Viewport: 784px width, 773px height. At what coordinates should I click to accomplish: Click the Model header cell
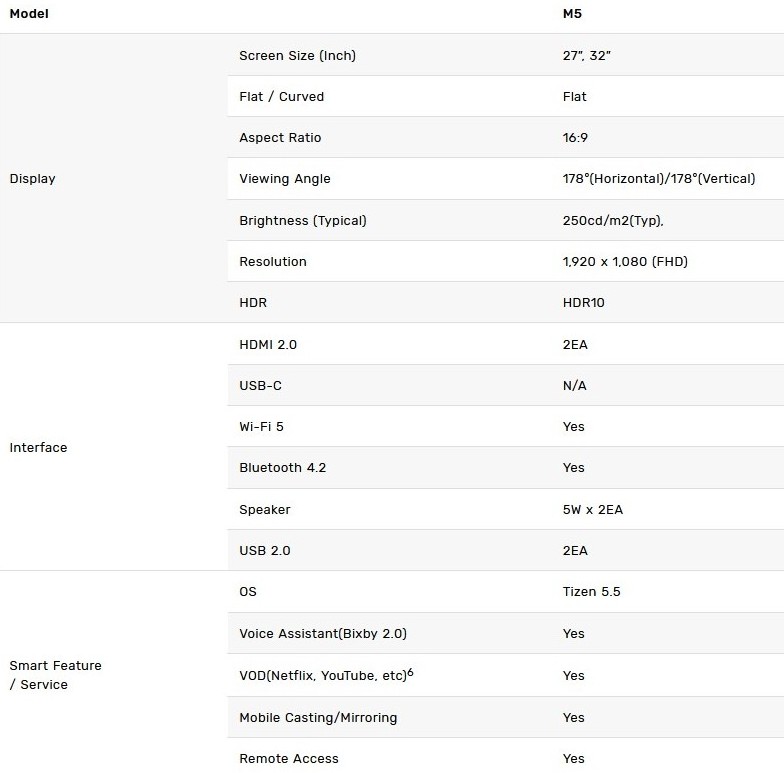[28, 15]
